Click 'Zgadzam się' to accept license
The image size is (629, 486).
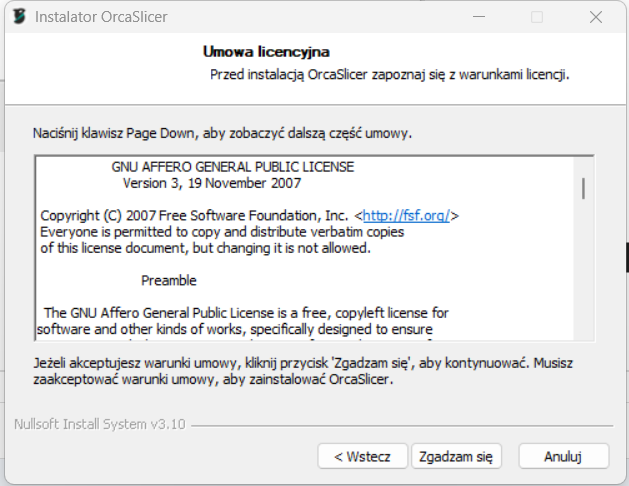[456, 456]
